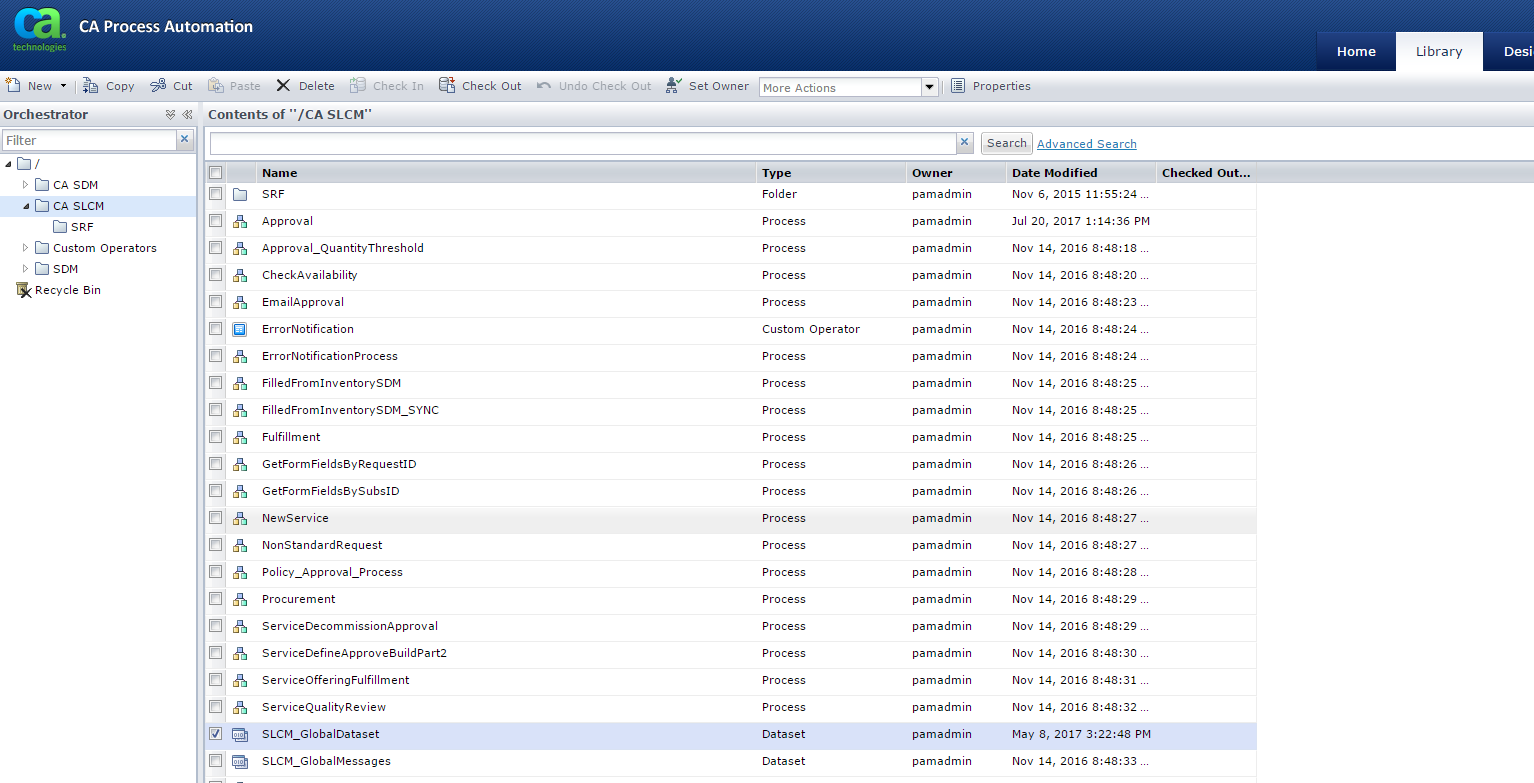Open the New button dropdown arrow

point(64,87)
